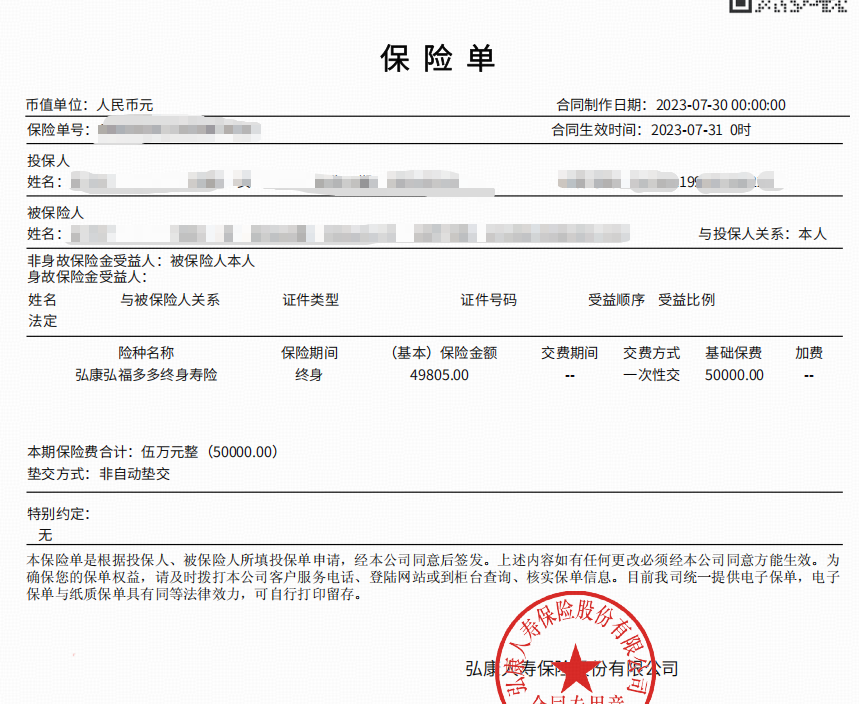Select the 币值单位 人民币元 text

pos(90,105)
